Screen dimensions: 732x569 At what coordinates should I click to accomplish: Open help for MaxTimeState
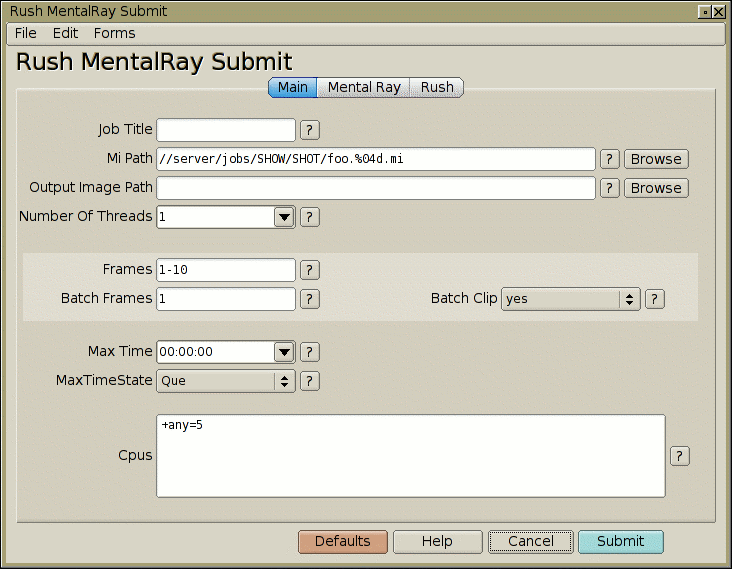(310, 381)
